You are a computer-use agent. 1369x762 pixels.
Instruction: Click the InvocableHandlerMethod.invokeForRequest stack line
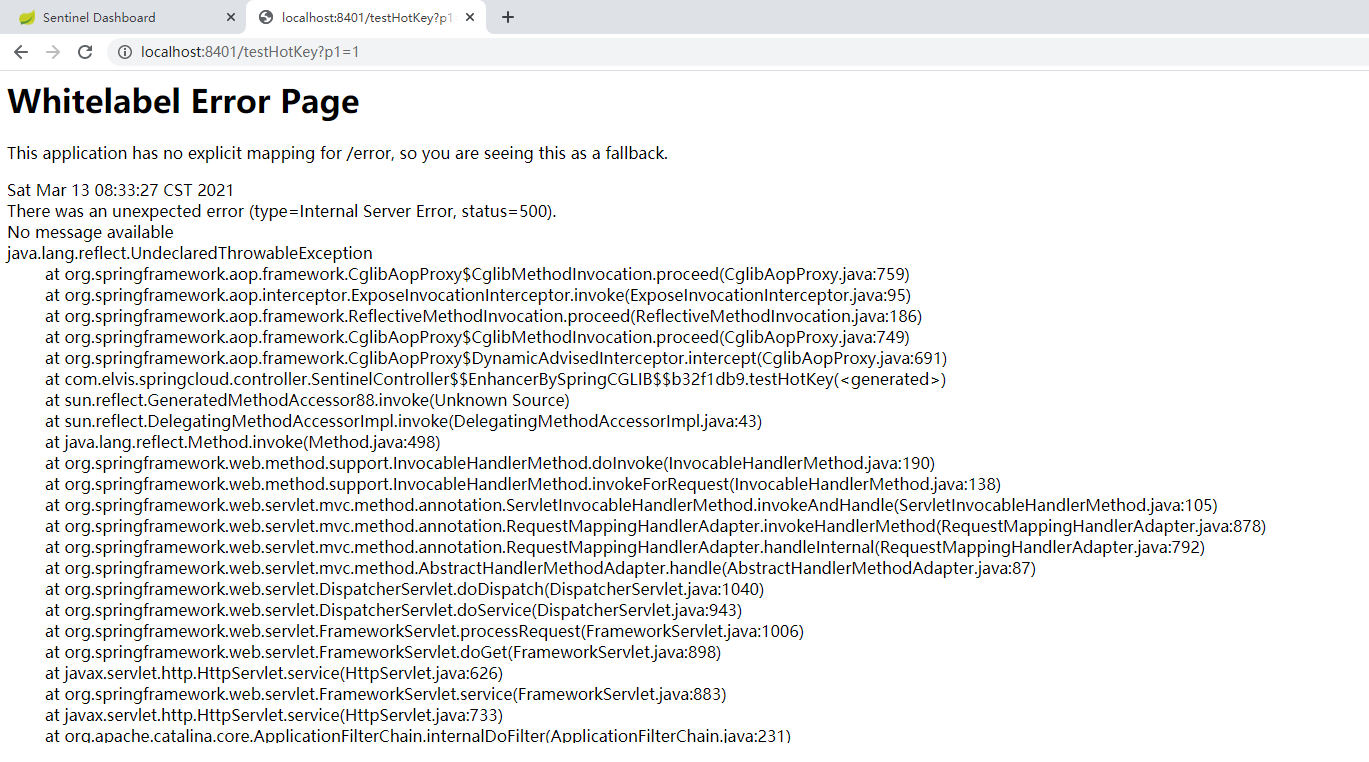[x=523, y=484]
